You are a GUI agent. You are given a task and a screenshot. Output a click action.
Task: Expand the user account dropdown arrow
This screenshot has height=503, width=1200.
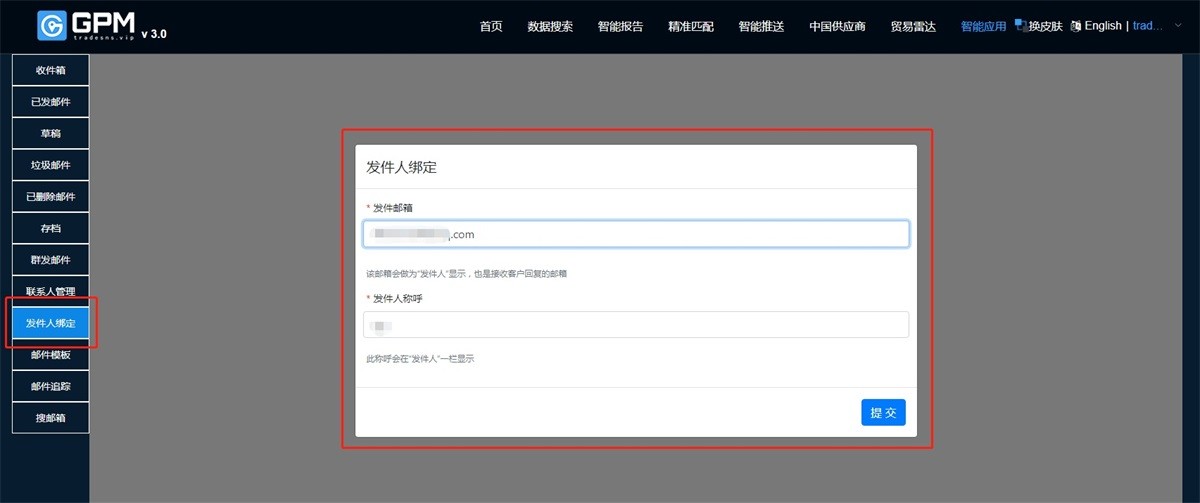point(1177,26)
